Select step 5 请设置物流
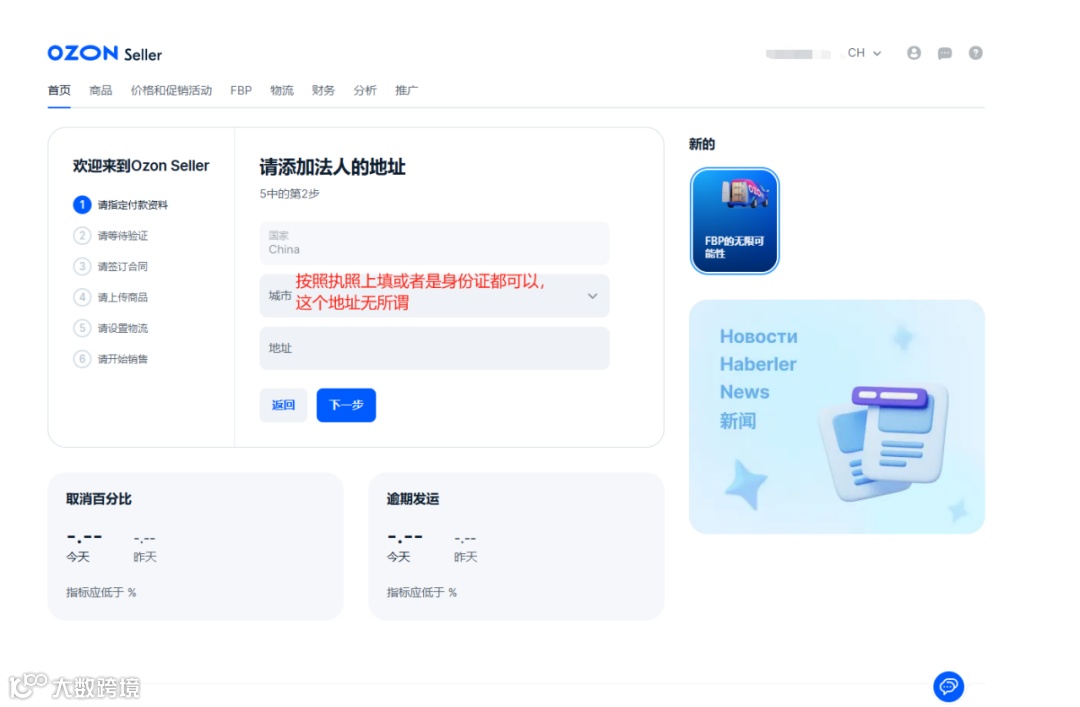 pyautogui.click(x=110, y=328)
